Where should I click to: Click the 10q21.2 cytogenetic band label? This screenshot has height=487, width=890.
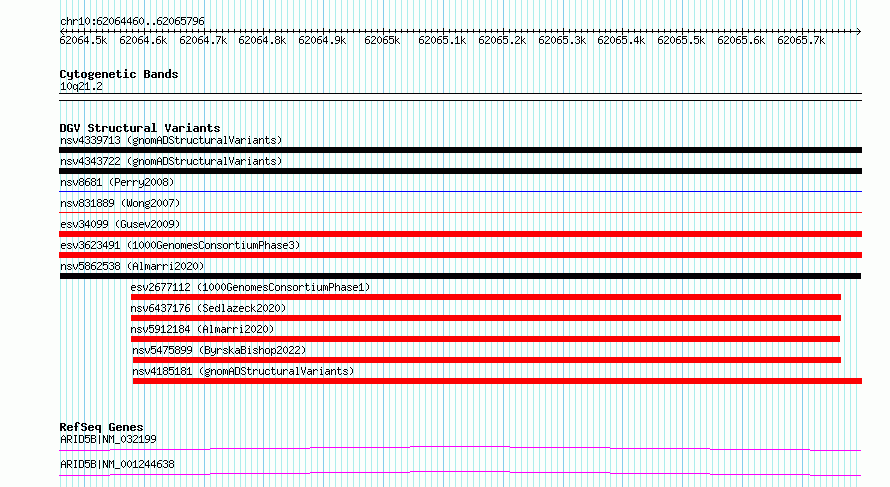(81, 86)
